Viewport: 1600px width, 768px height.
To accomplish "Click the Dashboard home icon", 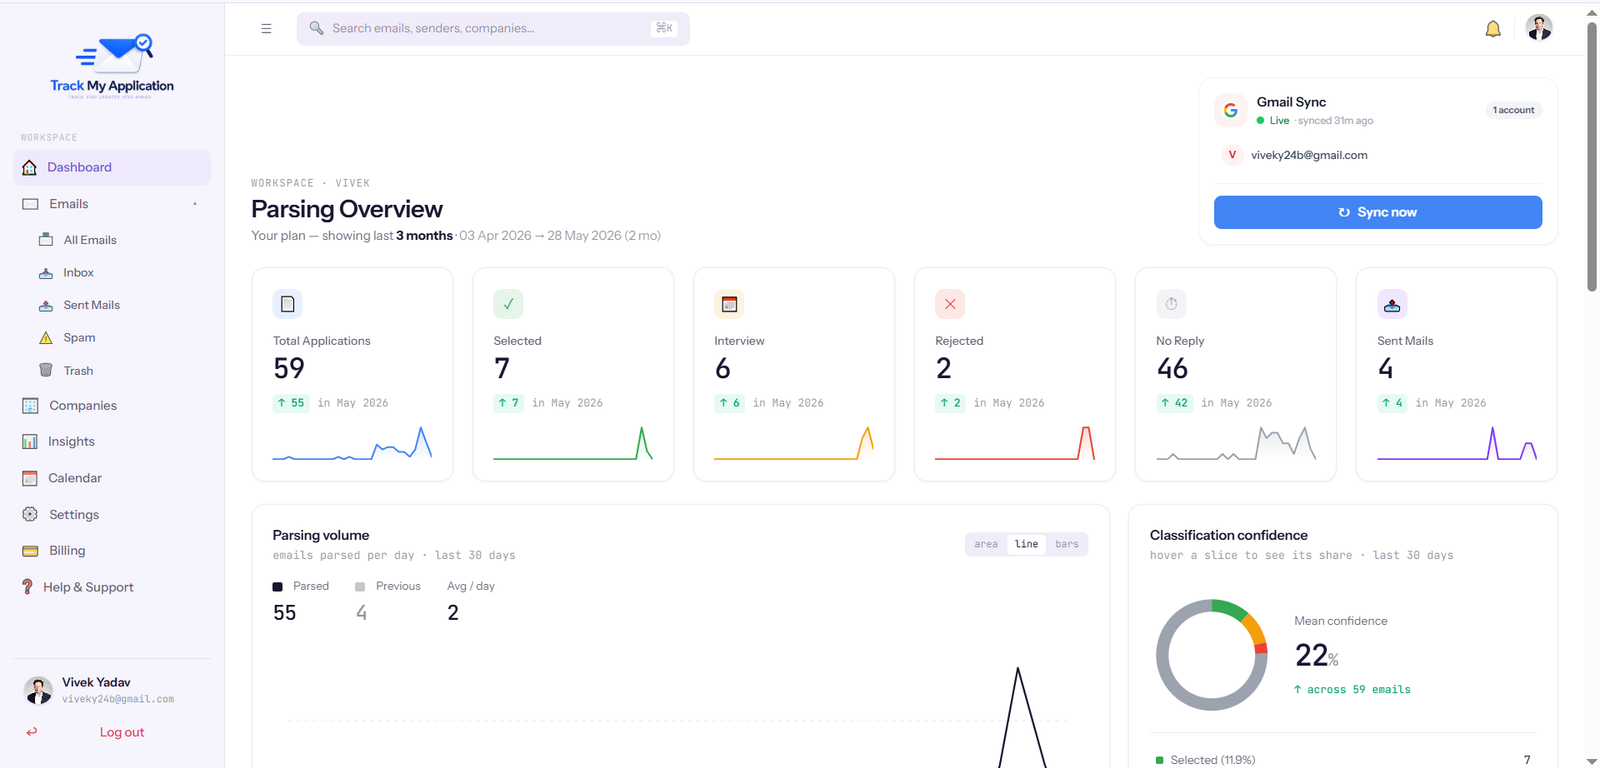I will [x=30, y=167].
